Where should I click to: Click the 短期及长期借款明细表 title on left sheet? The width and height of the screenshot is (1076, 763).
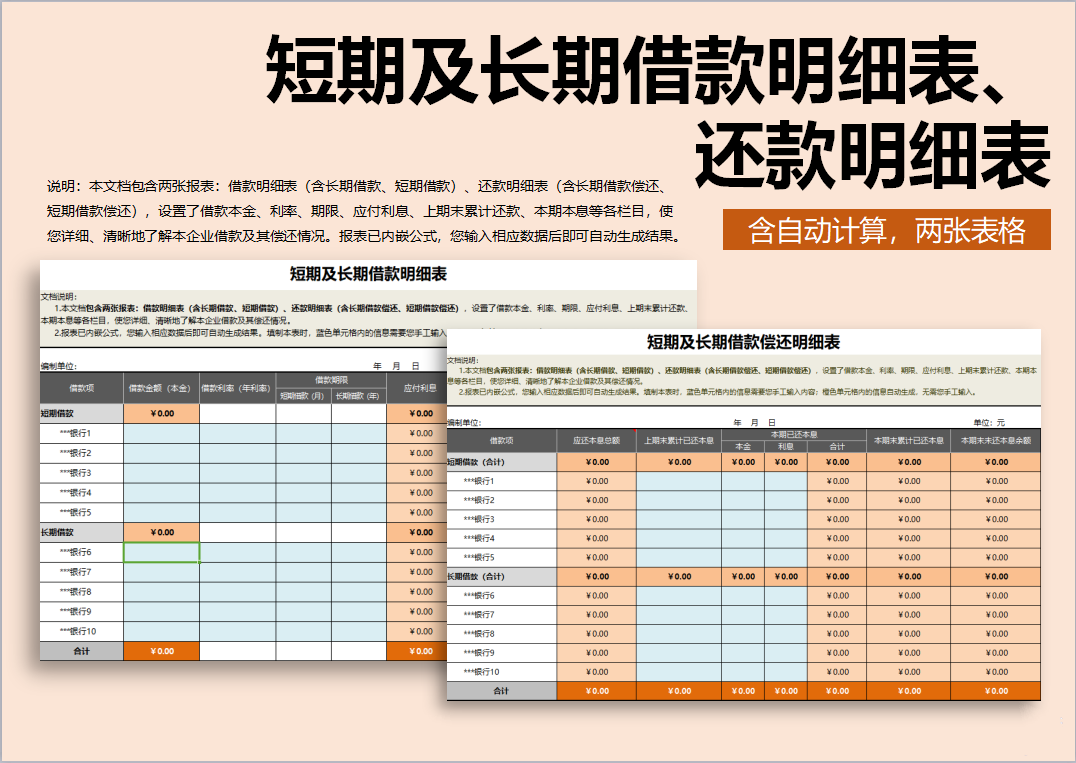coord(367,274)
